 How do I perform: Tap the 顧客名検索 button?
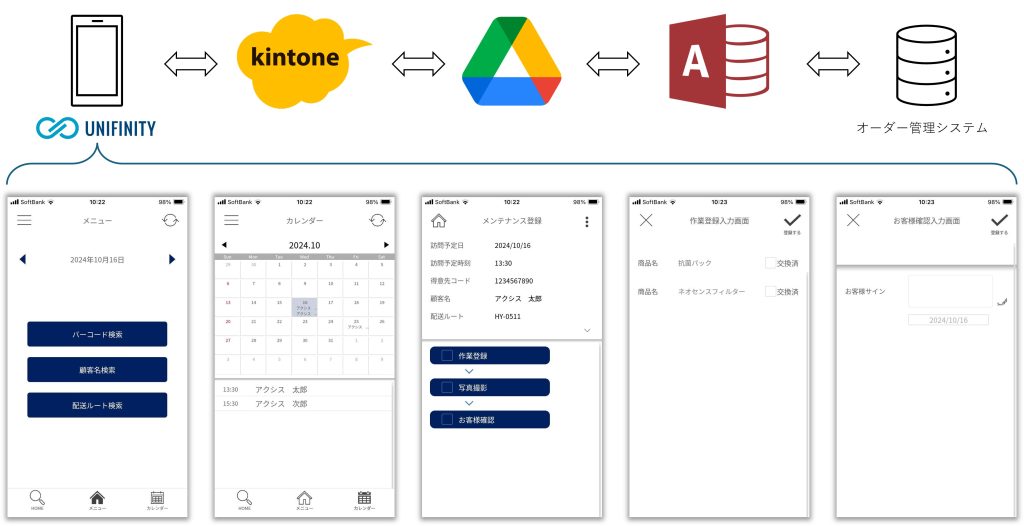(x=97, y=369)
